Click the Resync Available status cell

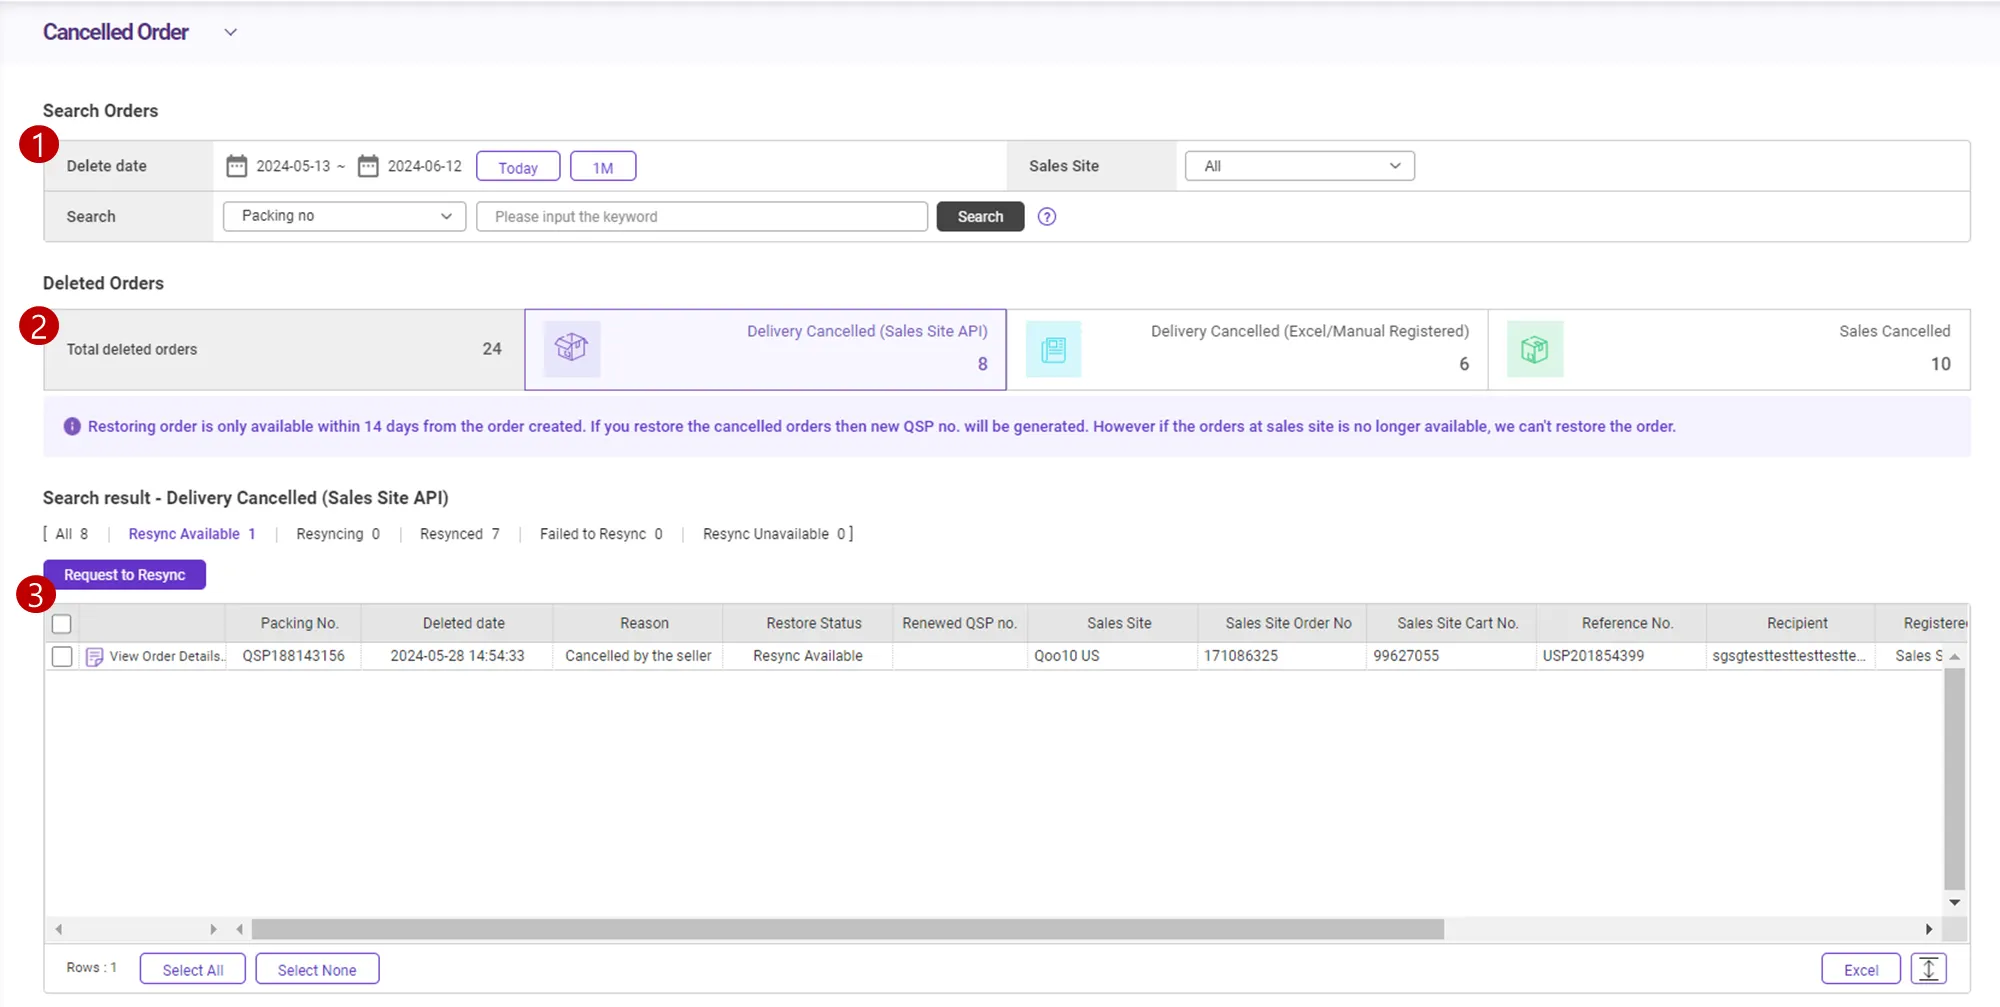pyautogui.click(x=808, y=656)
